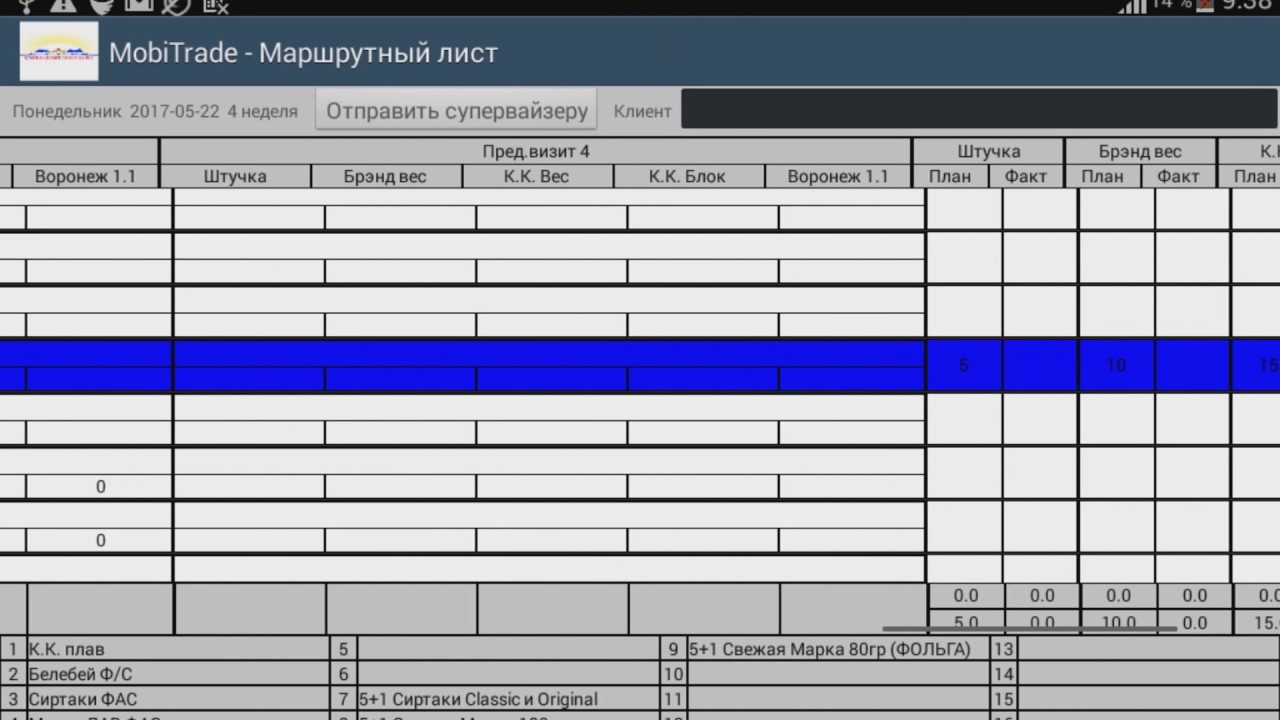Focus the dark Клиент input field

click(x=980, y=109)
